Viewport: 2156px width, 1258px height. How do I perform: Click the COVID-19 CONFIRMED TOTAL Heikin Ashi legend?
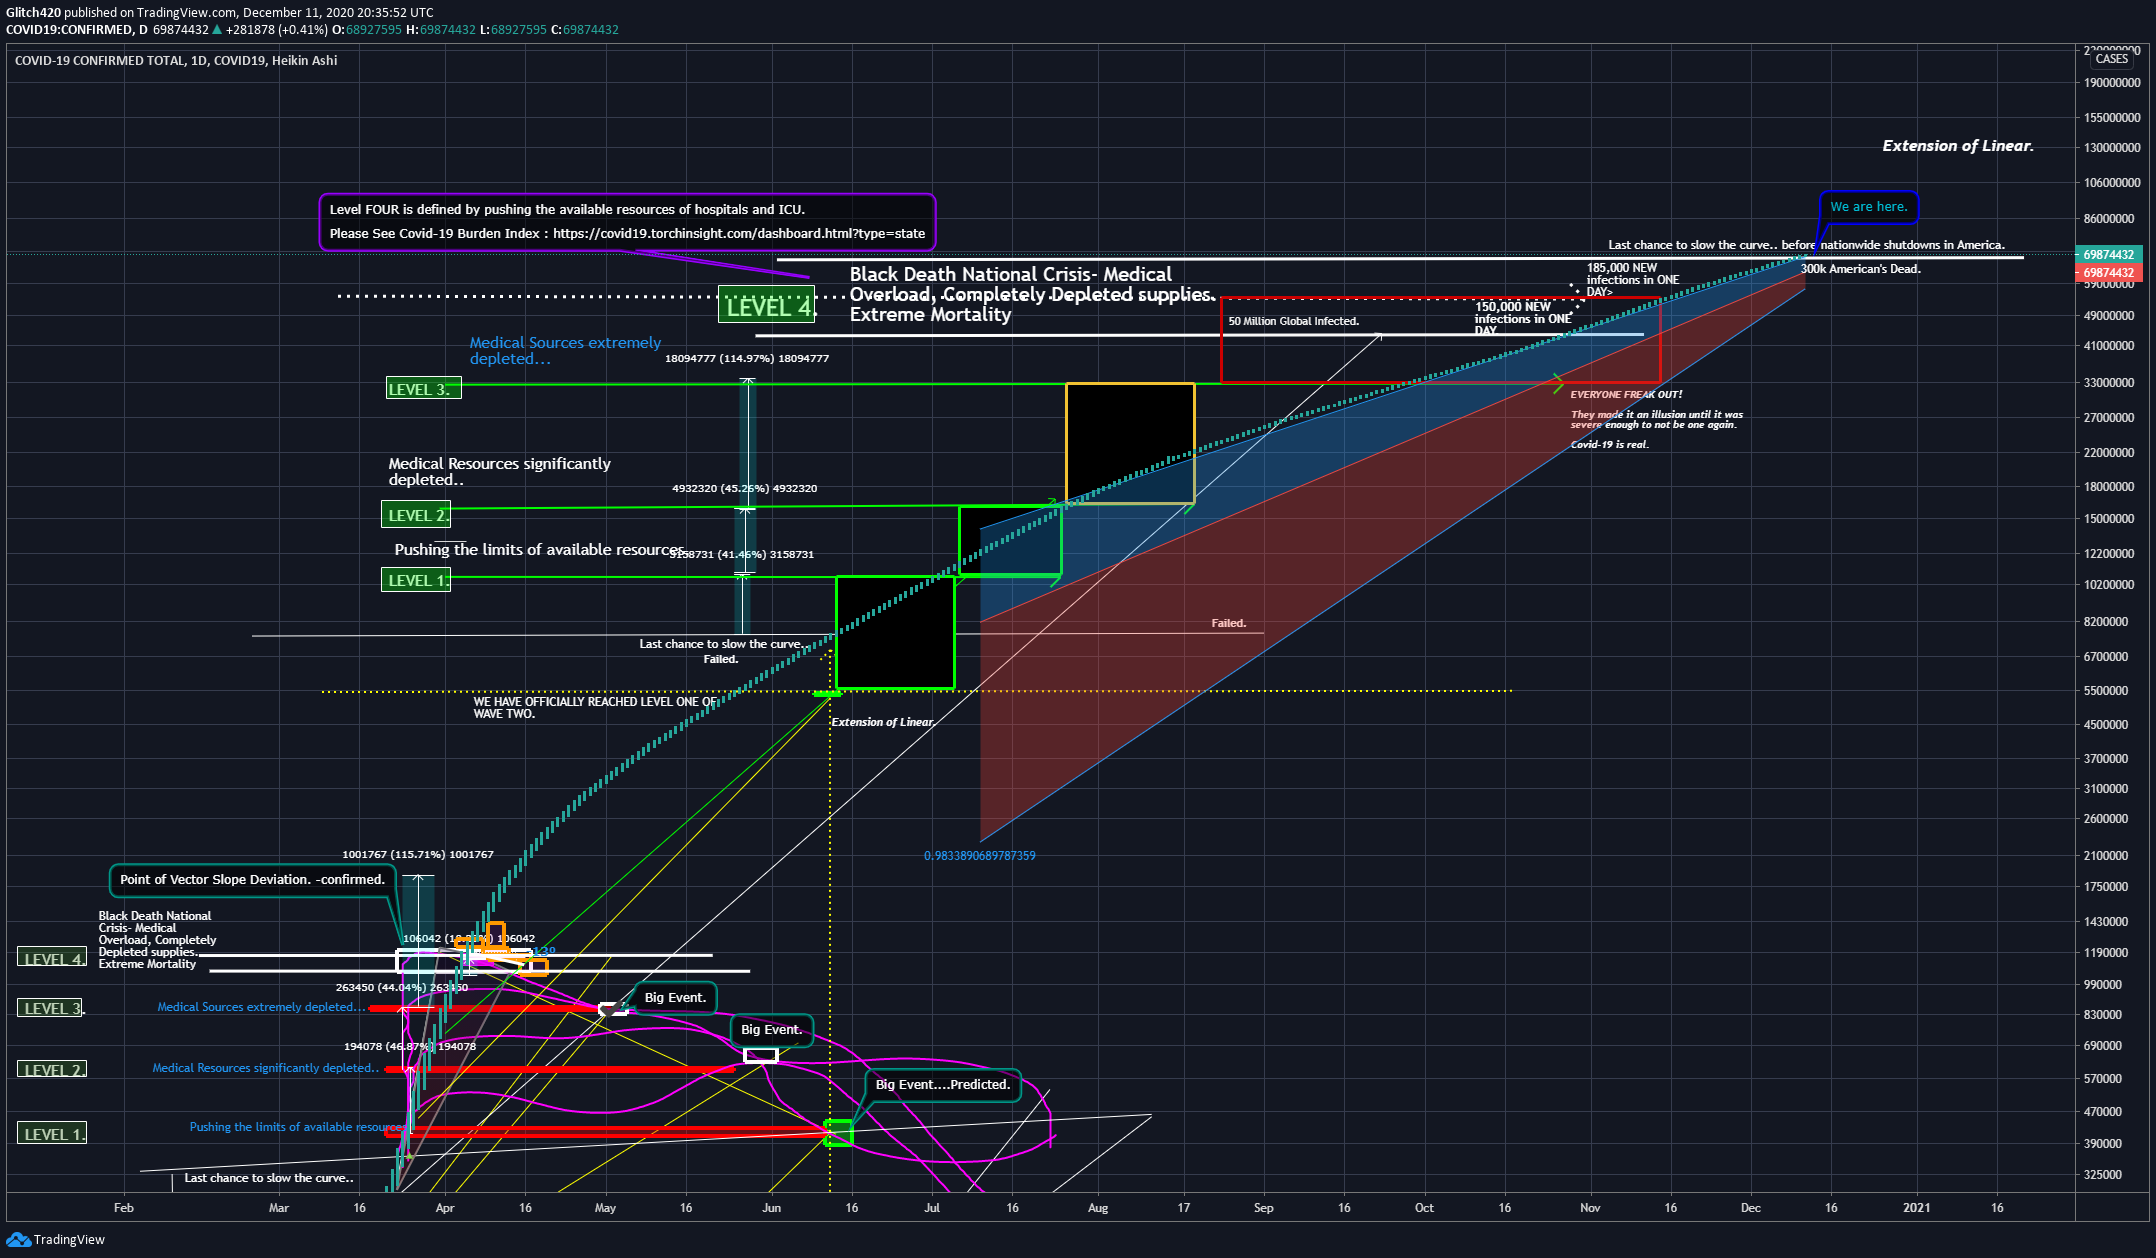point(176,61)
